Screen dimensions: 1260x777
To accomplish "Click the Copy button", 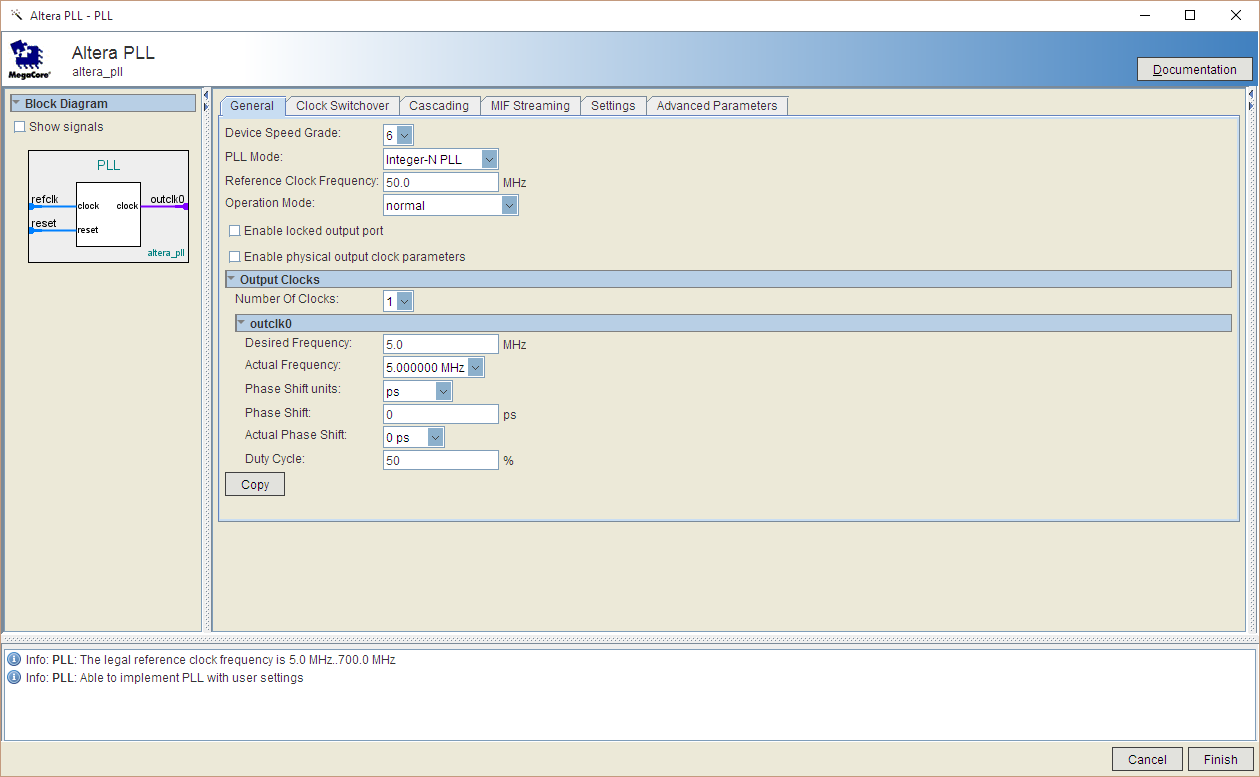I will pyautogui.click(x=255, y=484).
